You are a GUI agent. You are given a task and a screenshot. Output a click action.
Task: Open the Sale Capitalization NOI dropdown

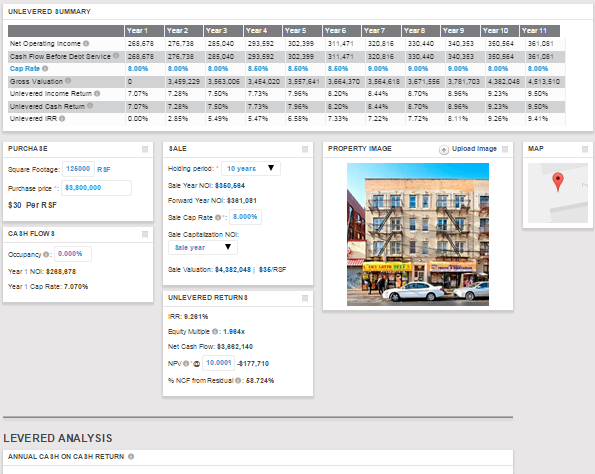(x=203, y=247)
